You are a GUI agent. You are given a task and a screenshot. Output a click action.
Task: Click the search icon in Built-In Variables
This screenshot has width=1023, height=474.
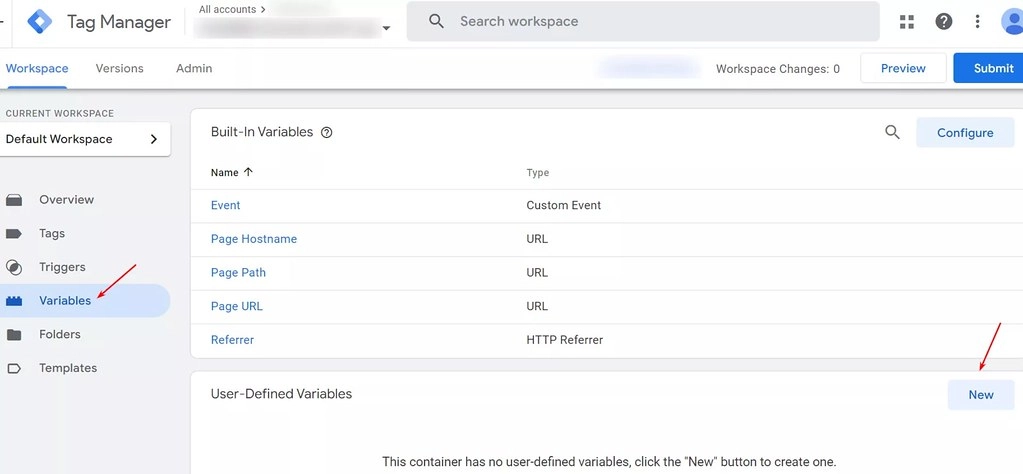coord(892,132)
